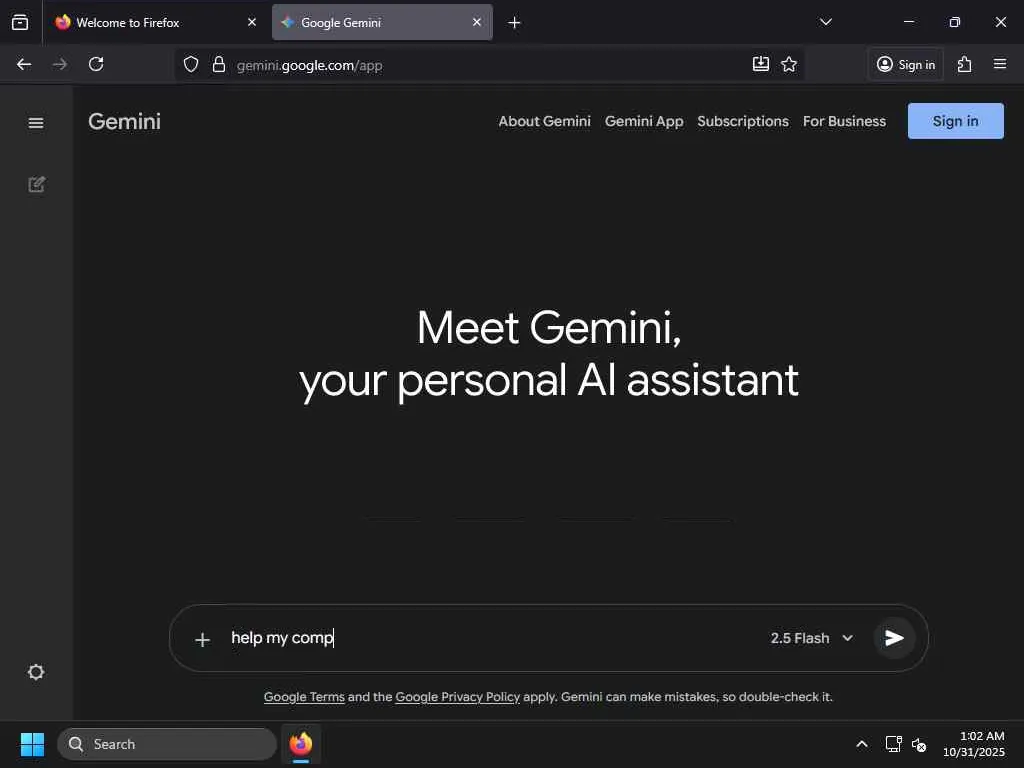The height and width of the screenshot is (768, 1024).
Task: Open the tracking protection shield
Action: click(x=191, y=65)
